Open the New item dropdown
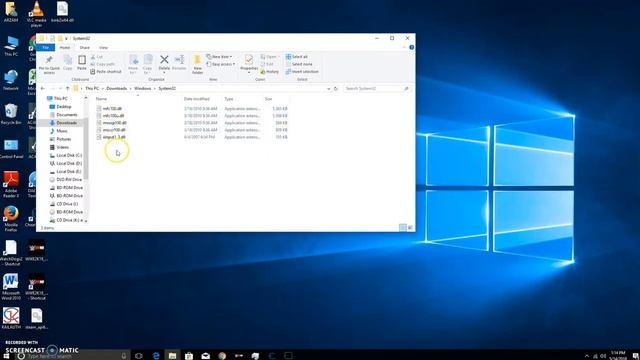 pos(220,57)
